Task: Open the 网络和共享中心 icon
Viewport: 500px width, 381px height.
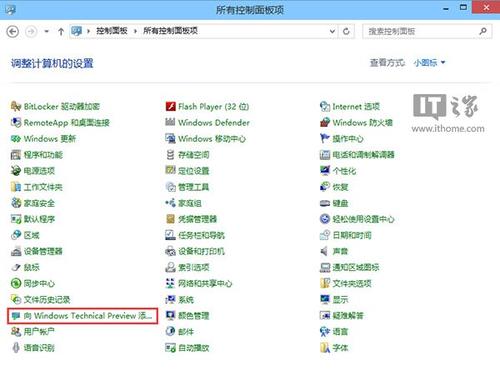Action: [170, 283]
